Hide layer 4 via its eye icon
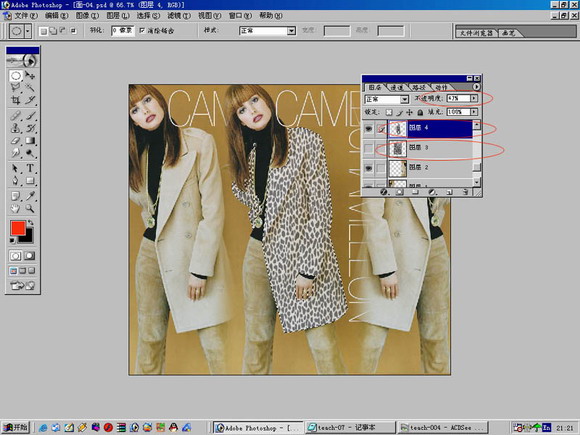 click(368, 128)
